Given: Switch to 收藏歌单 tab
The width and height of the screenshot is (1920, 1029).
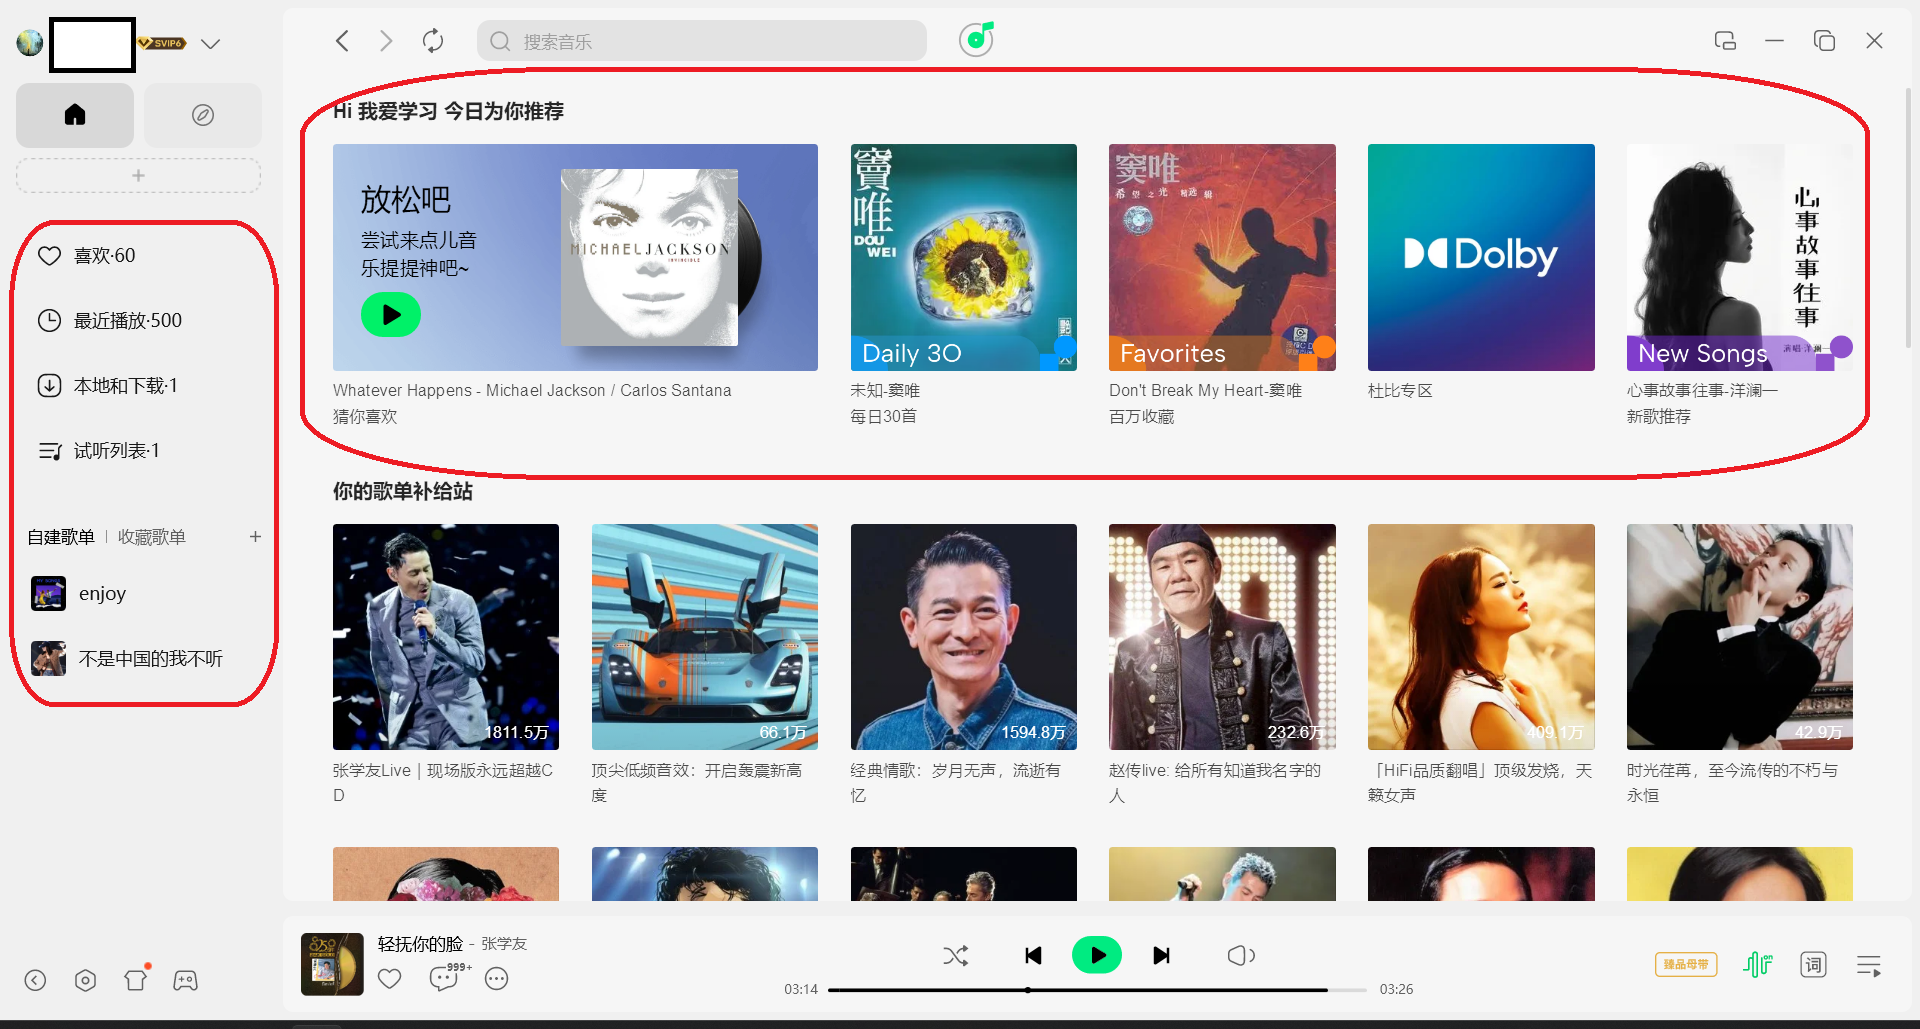Looking at the screenshot, I should (152, 537).
